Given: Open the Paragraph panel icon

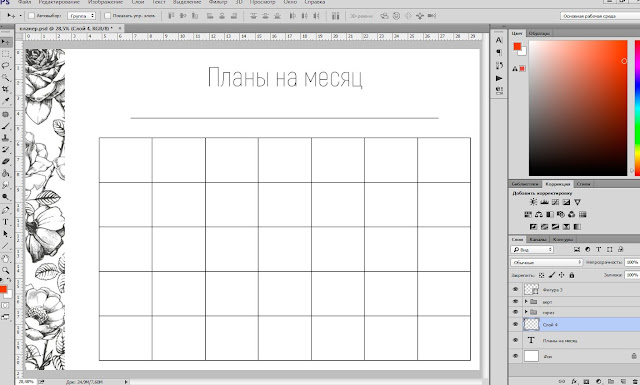Looking at the screenshot, I should [499, 52].
